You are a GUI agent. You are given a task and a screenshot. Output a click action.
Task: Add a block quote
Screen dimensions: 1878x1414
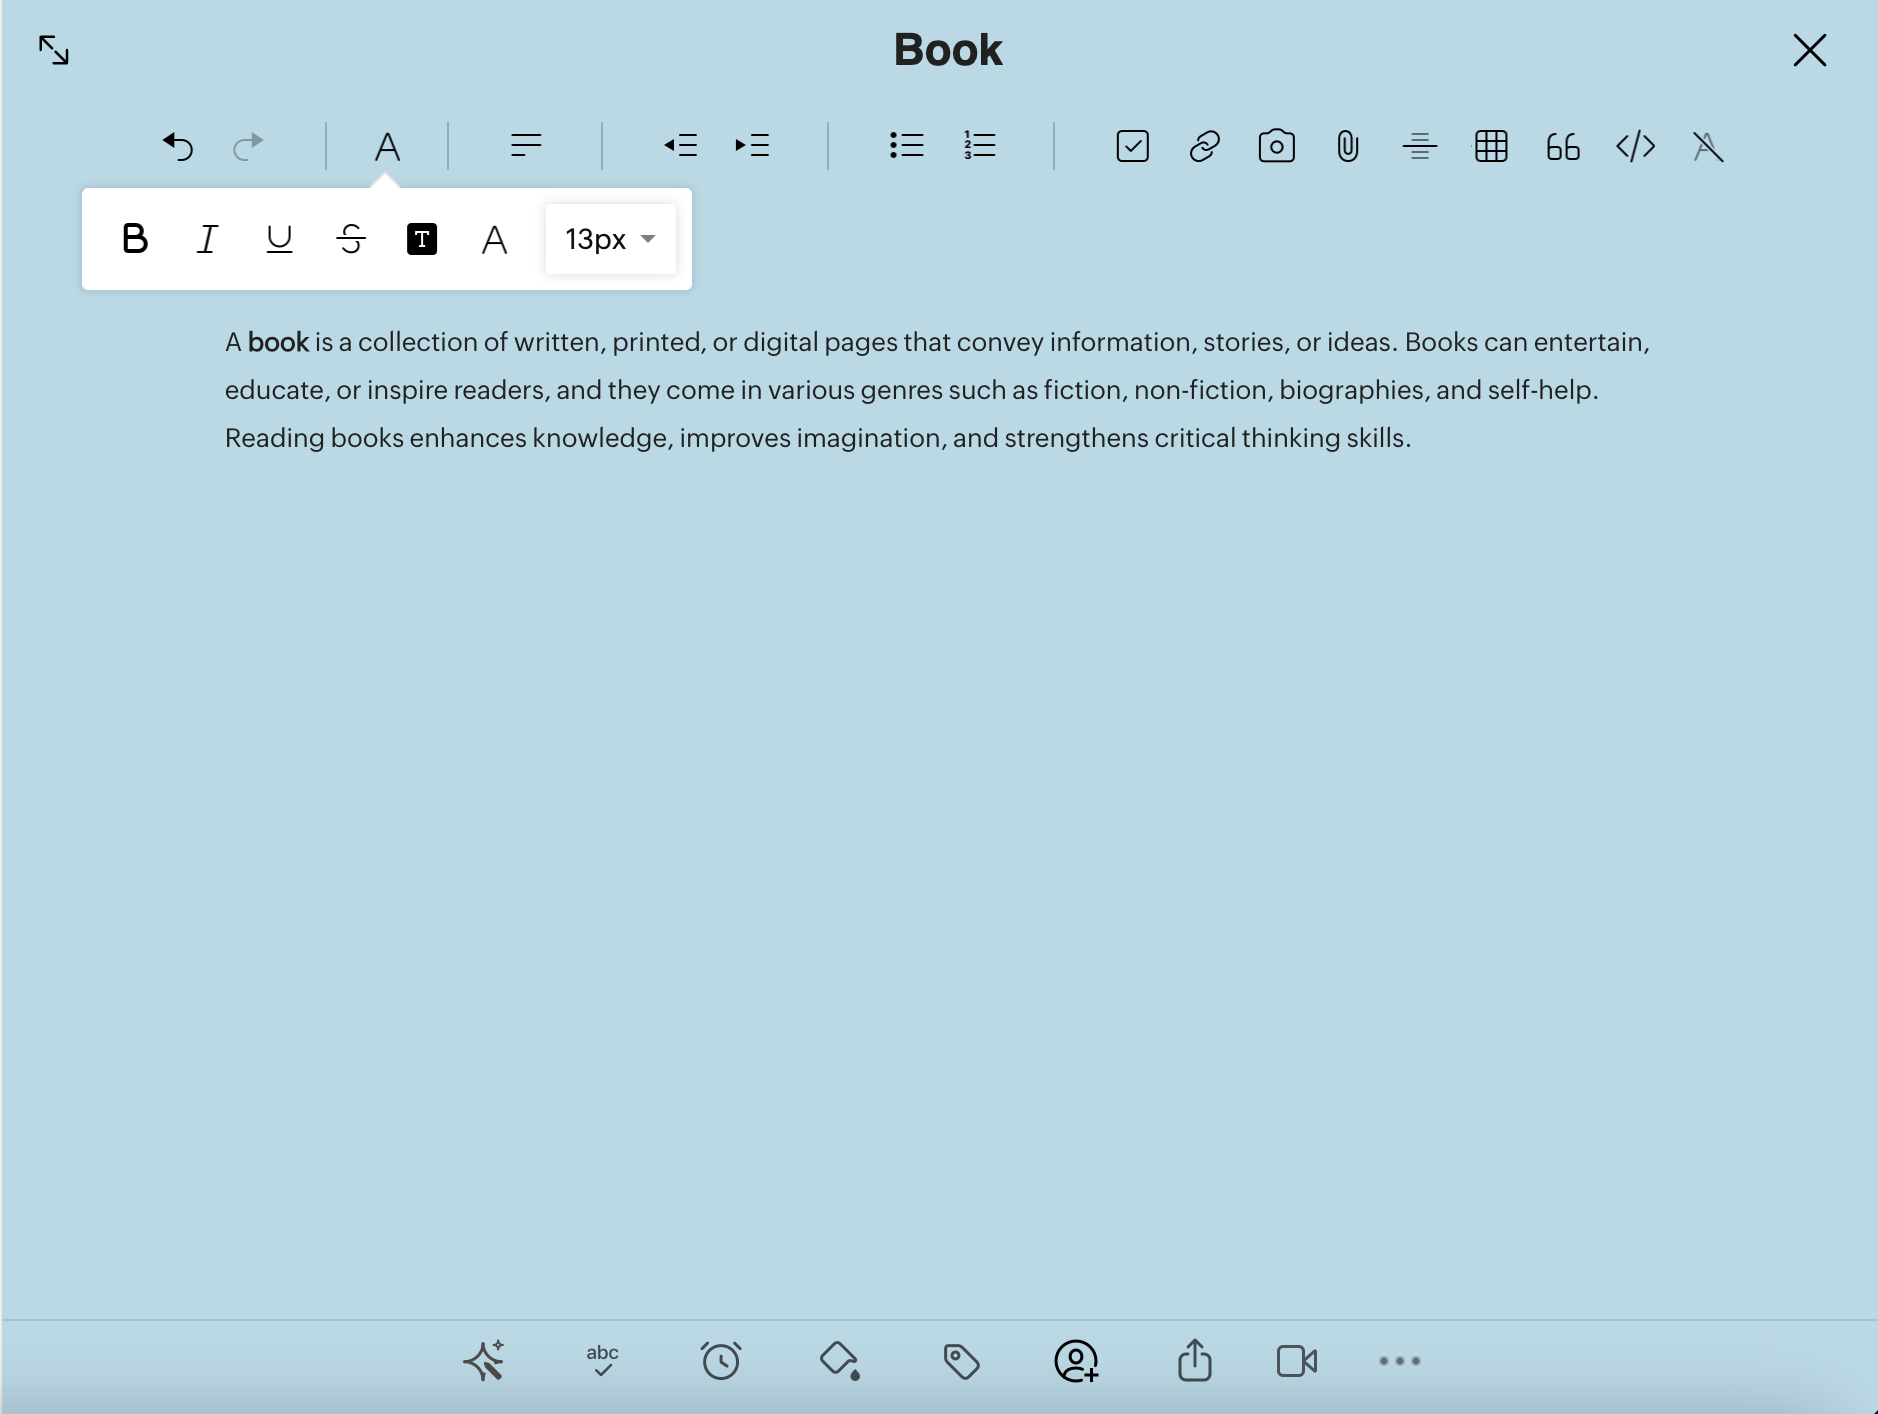coord(1562,147)
